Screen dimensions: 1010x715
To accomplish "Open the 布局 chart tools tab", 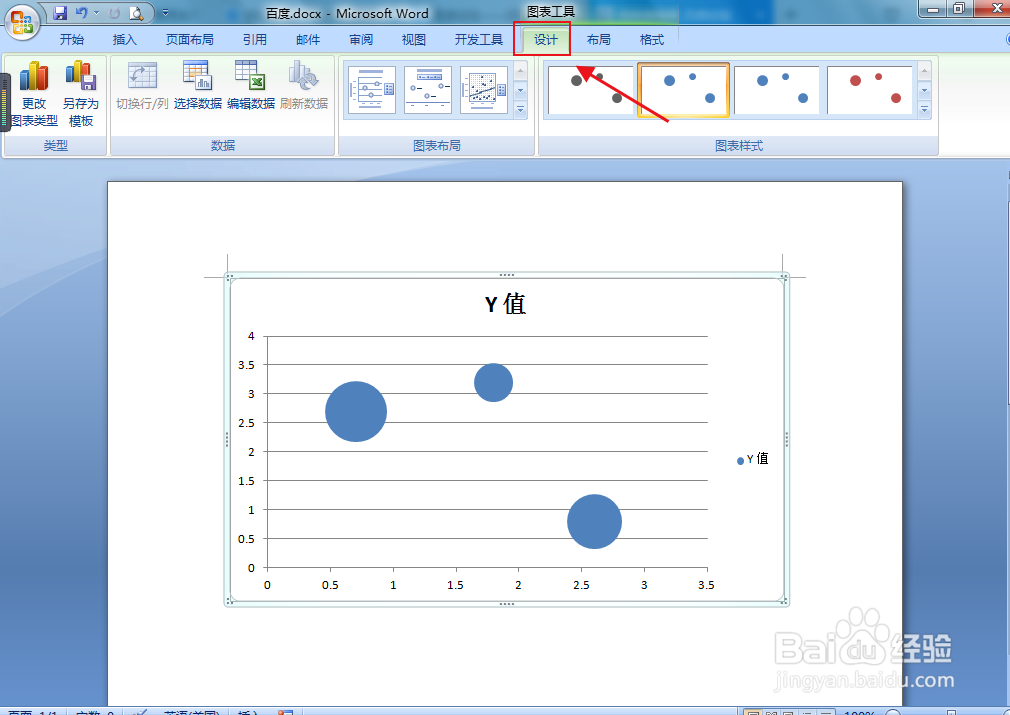I will 598,40.
